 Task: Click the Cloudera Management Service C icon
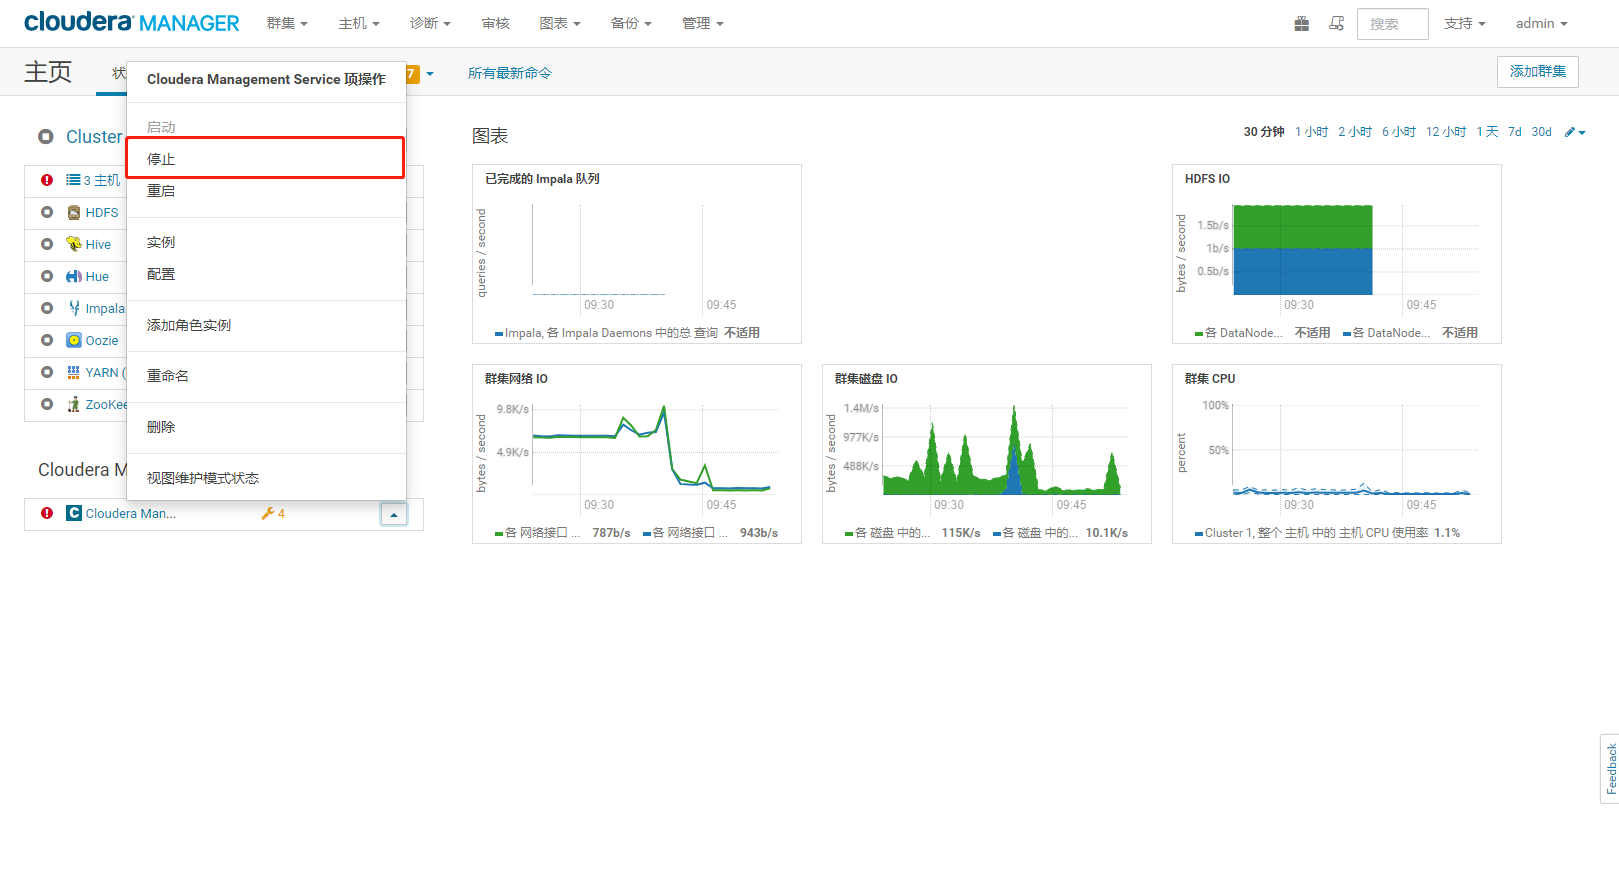click(74, 513)
